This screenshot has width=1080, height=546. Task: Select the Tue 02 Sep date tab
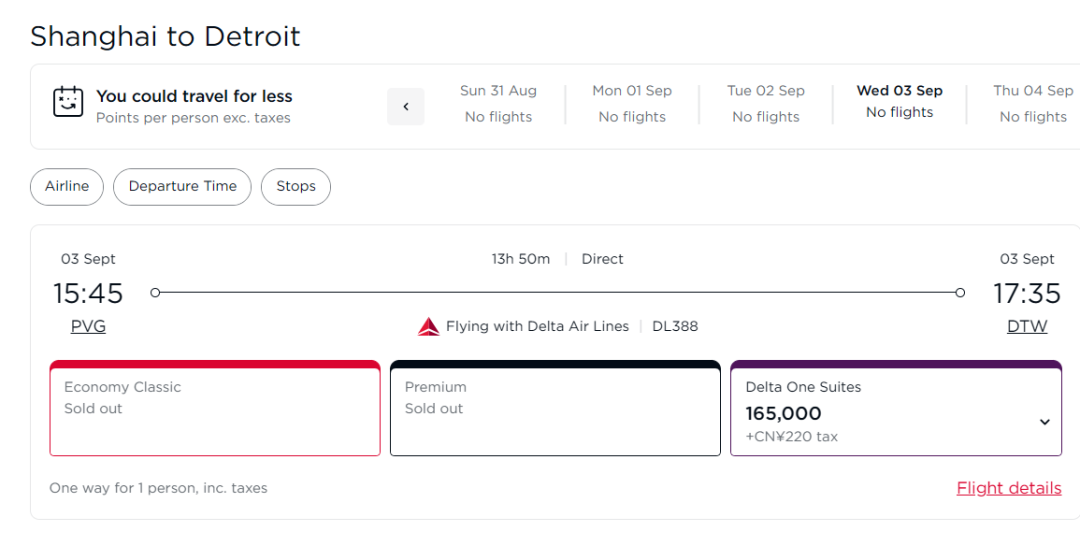point(766,104)
